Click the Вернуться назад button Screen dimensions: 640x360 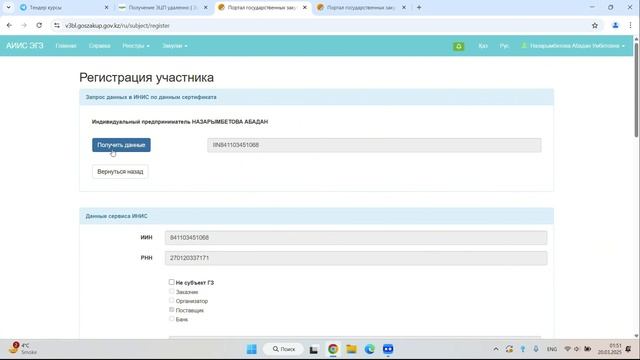[120, 171]
